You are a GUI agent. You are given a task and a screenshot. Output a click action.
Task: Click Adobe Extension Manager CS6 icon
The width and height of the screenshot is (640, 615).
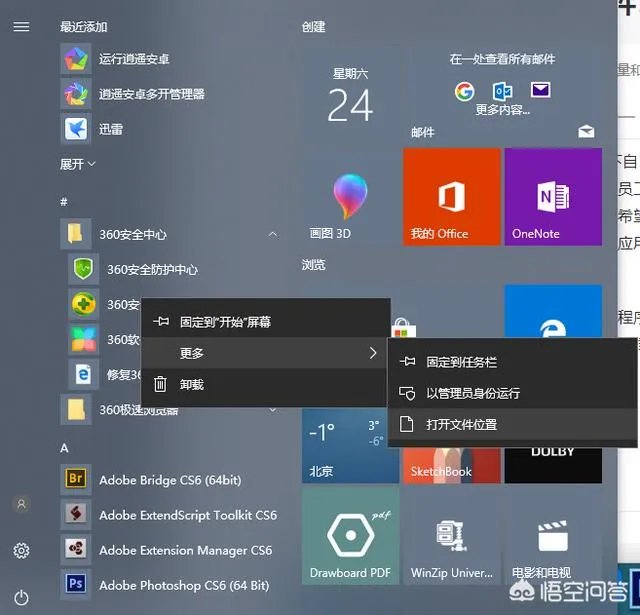coord(76,550)
